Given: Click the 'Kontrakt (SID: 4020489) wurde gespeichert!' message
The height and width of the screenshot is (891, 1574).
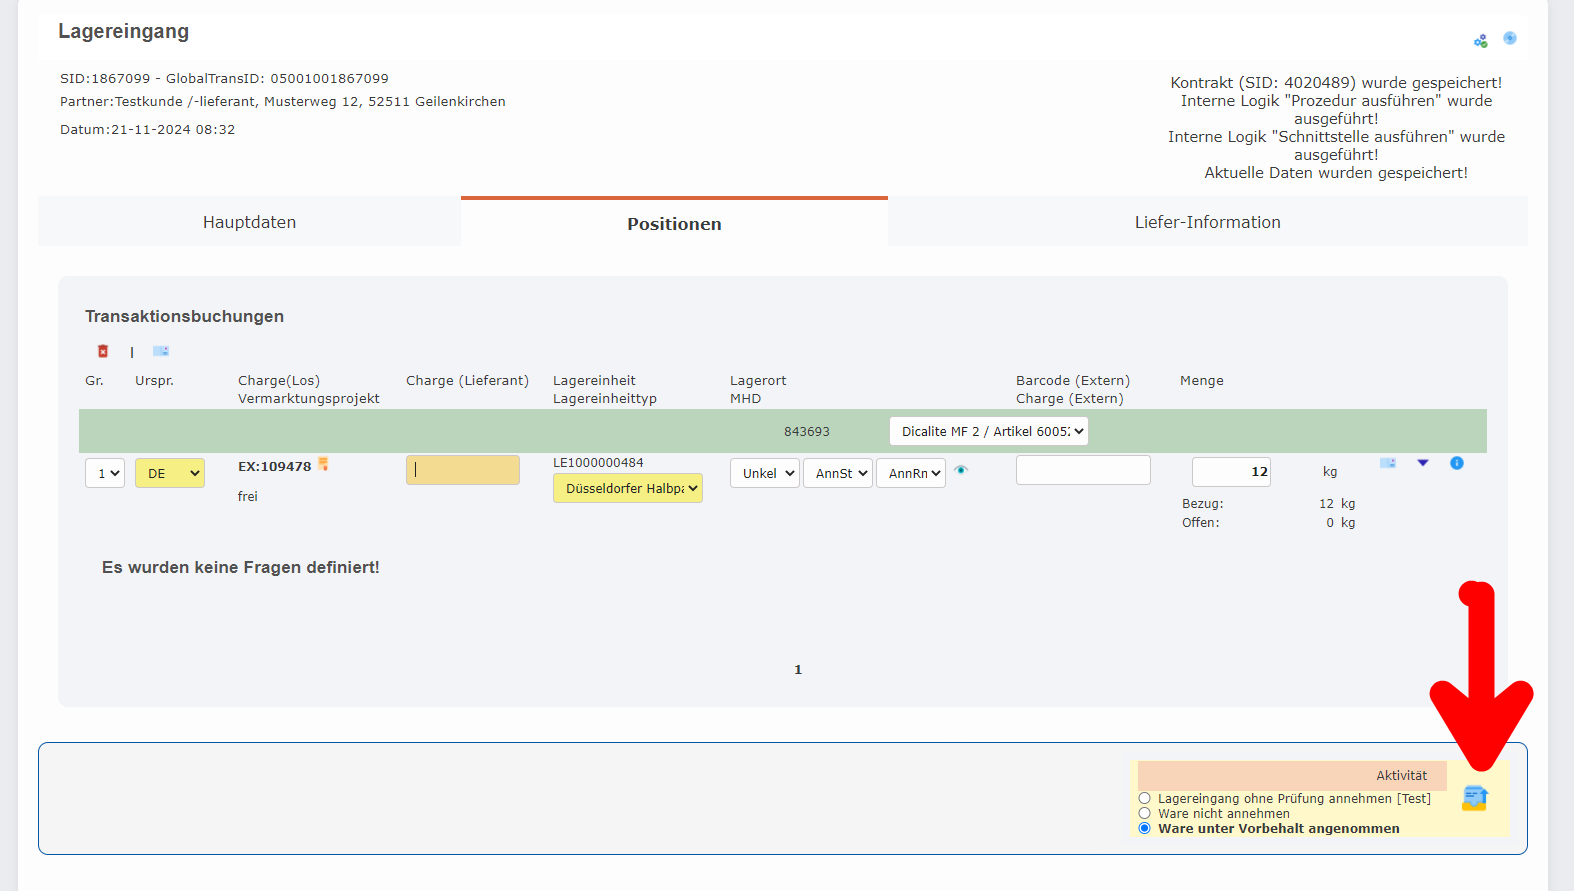Looking at the screenshot, I should pos(1336,83).
